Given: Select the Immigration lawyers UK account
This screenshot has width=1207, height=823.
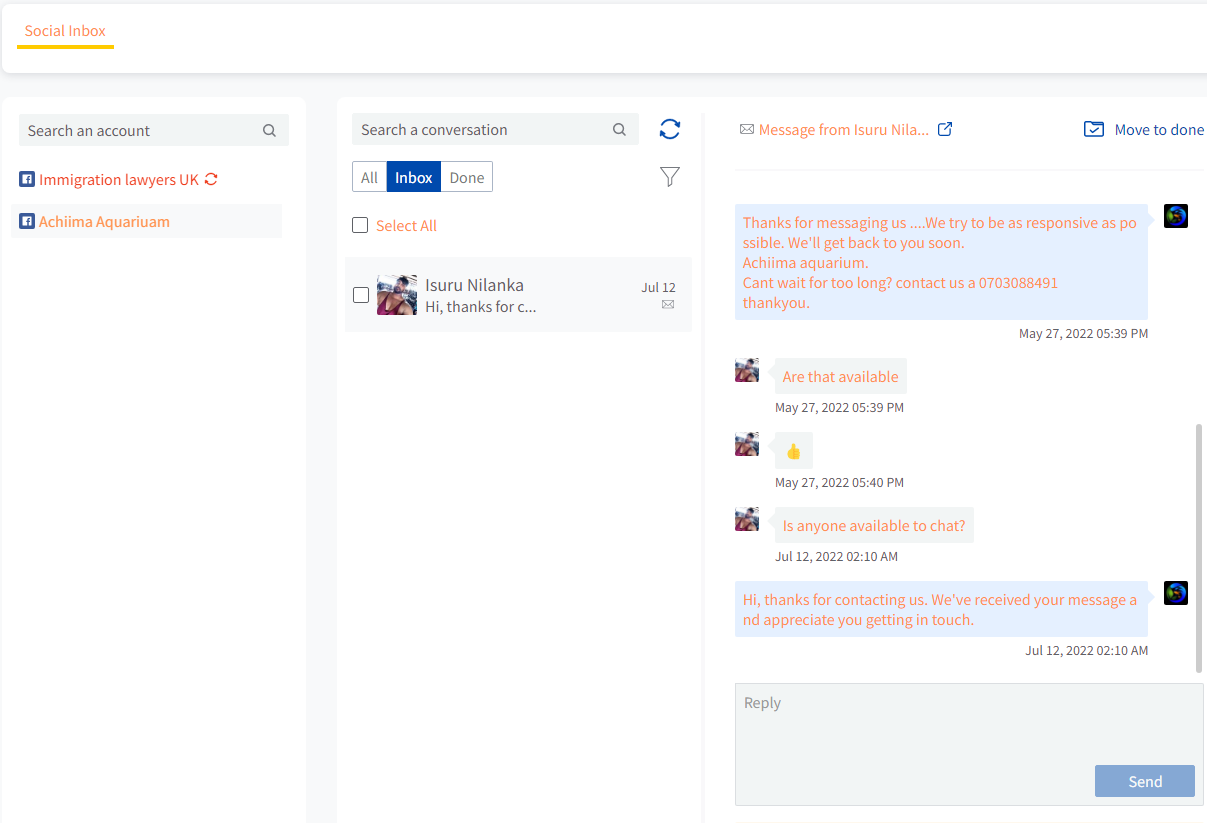Looking at the screenshot, I should click(x=118, y=180).
